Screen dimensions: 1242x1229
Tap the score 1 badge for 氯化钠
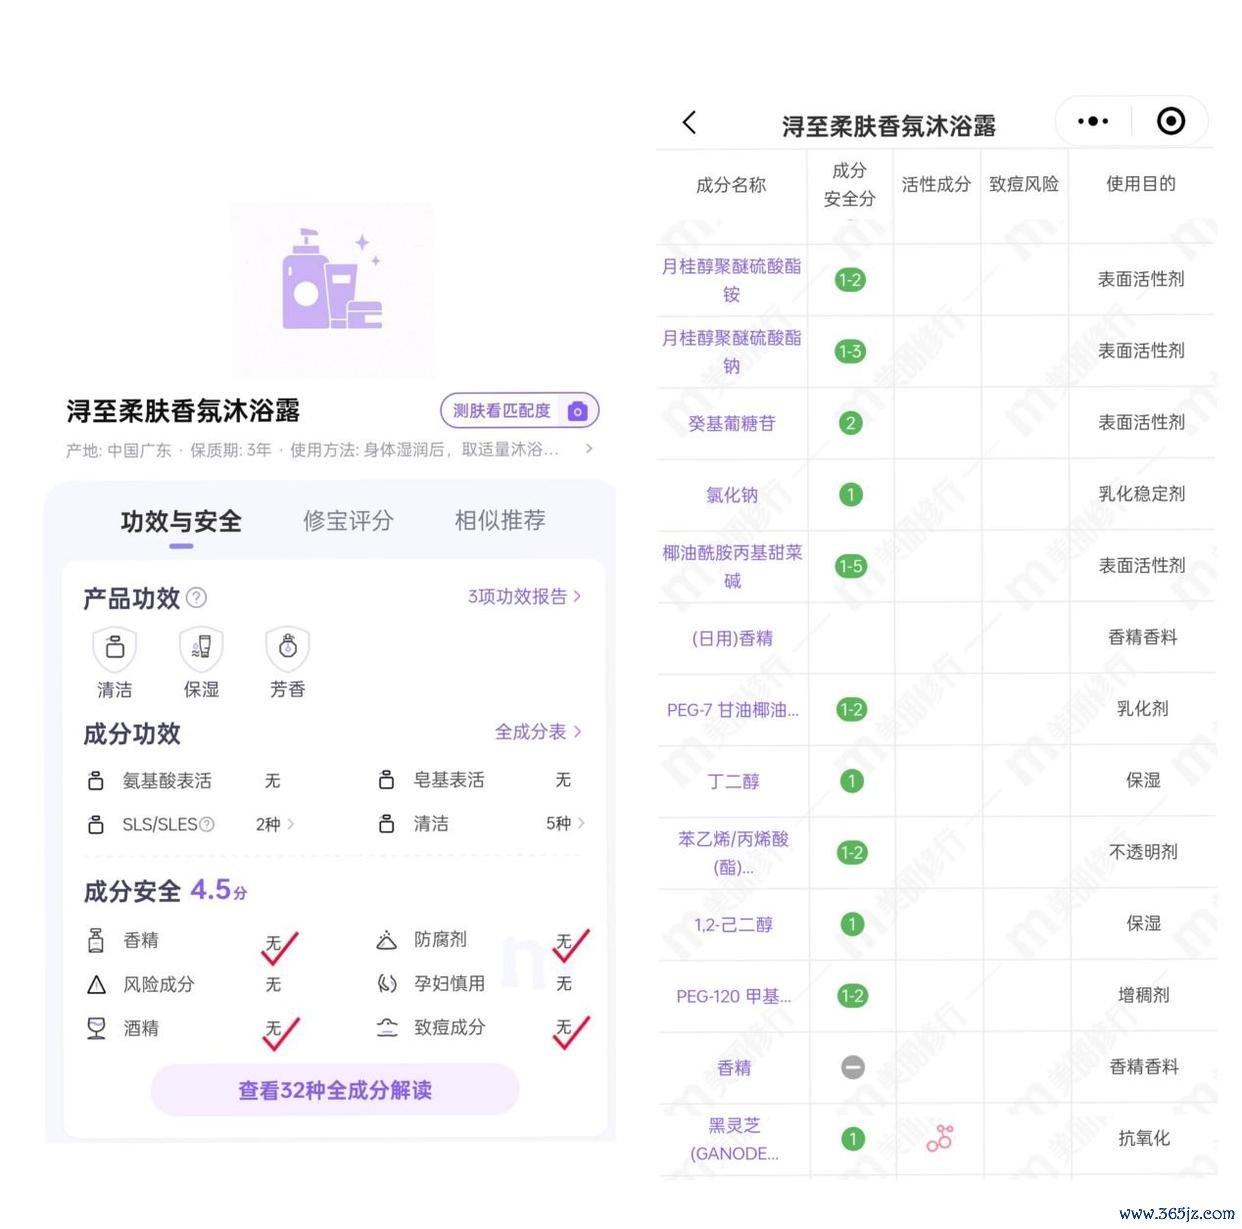pyautogui.click(x=851, y=495)
